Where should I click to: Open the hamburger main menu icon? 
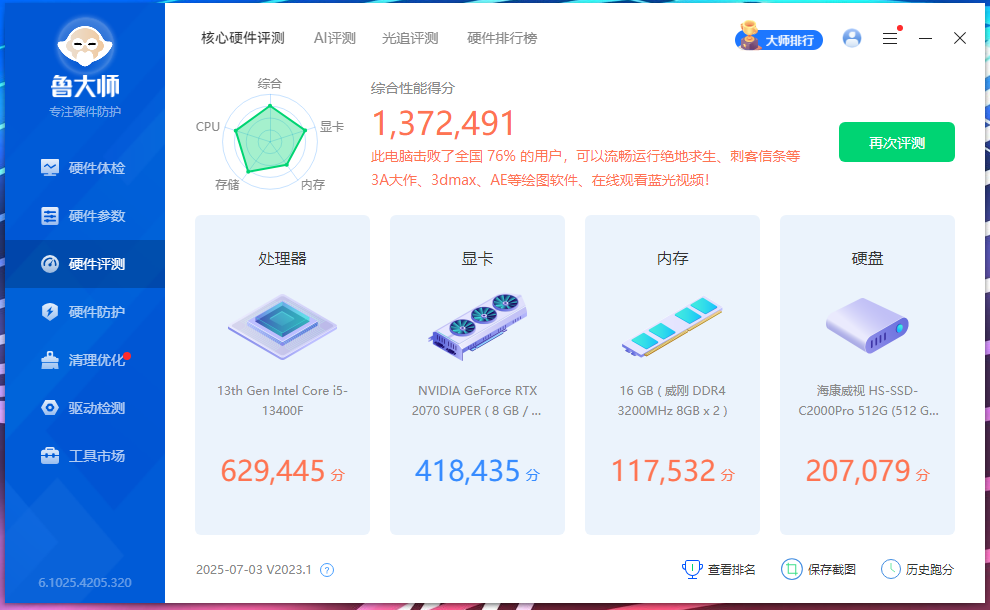pos(890,39)
